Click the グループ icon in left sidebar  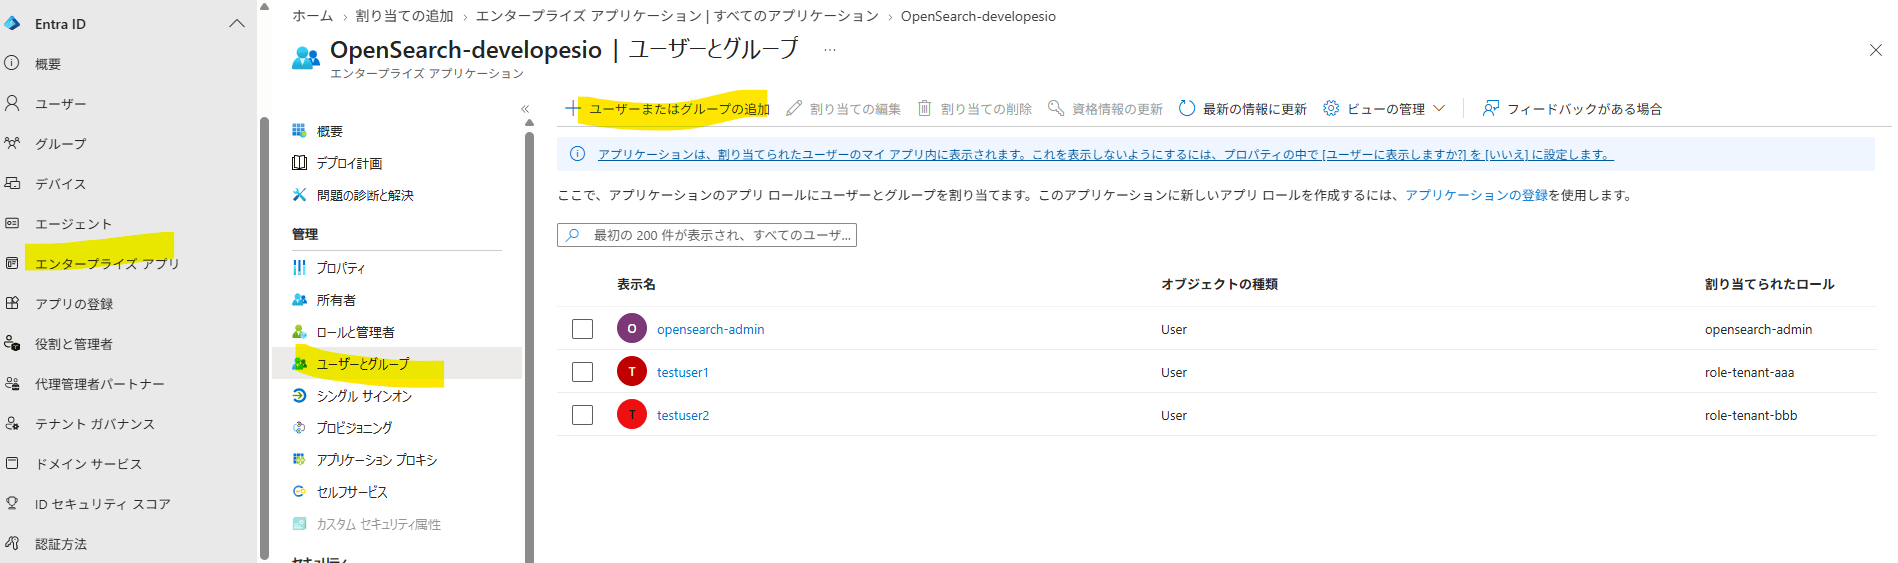pyautogui.click(x=12, y=143)
